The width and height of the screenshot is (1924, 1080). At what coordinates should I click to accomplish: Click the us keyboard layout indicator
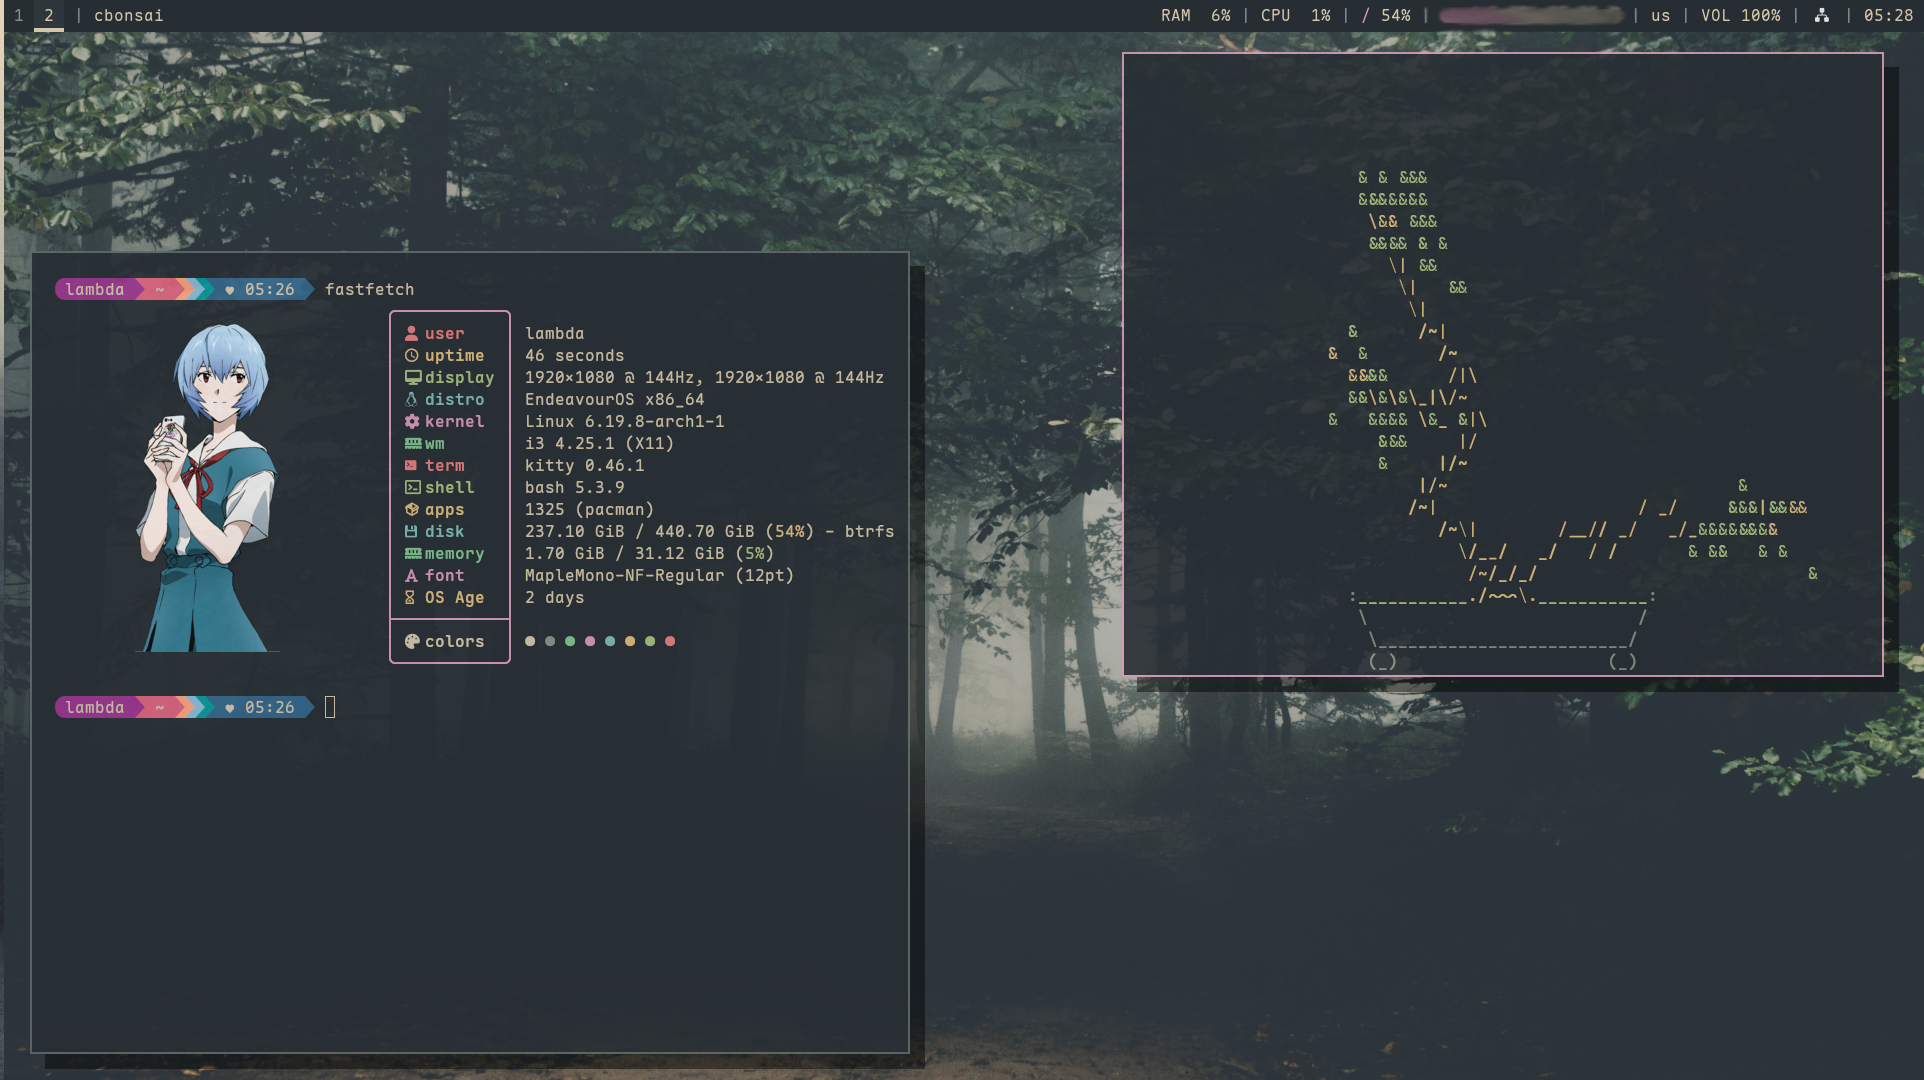click(x=1660, y=16)
